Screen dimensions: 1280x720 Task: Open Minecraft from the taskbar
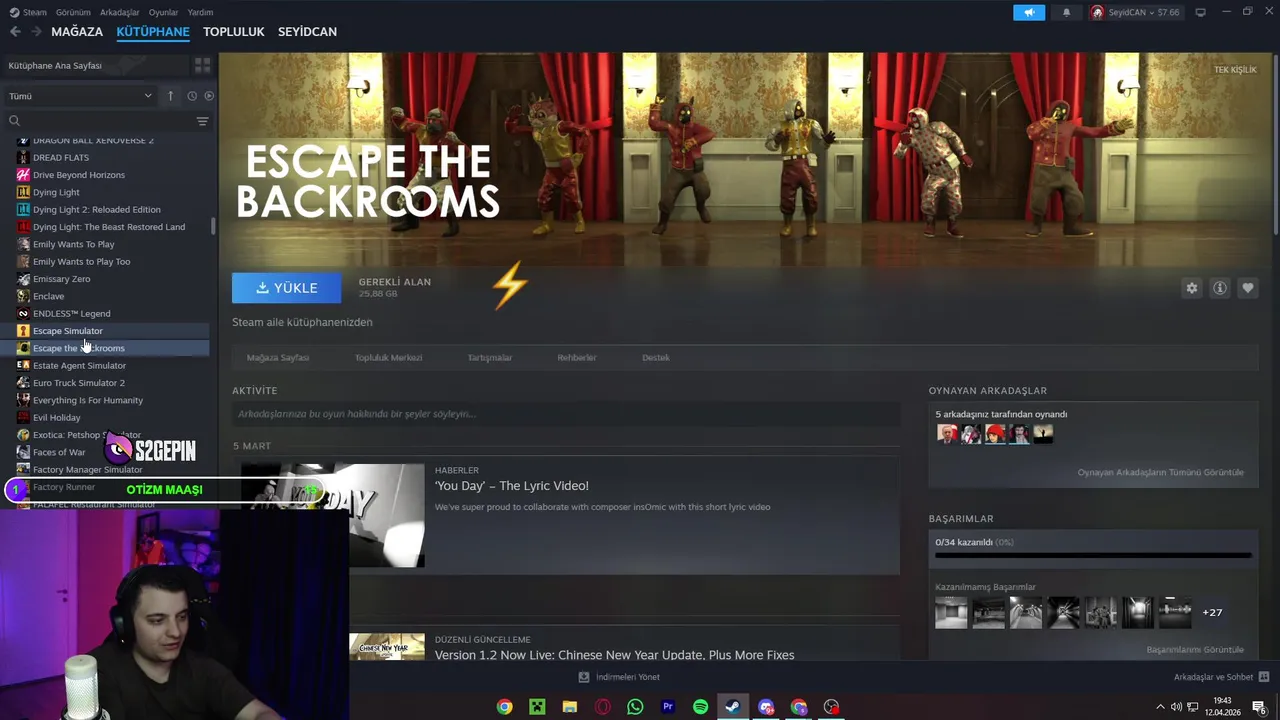[x=537, y=707]
